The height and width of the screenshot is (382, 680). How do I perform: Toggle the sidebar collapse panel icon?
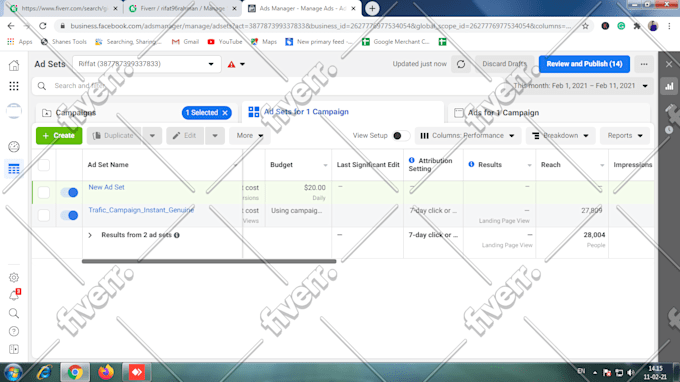pos(14,349)
